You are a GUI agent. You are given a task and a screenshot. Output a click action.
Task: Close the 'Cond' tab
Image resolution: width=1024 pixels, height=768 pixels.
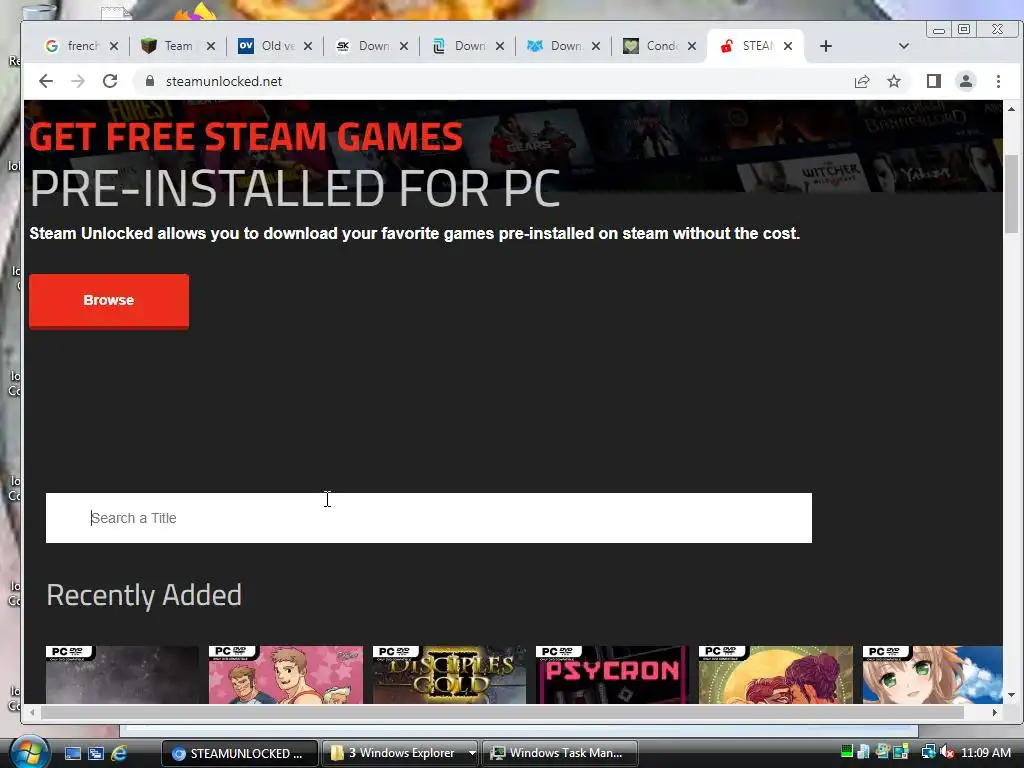click(x=692, y=46)
